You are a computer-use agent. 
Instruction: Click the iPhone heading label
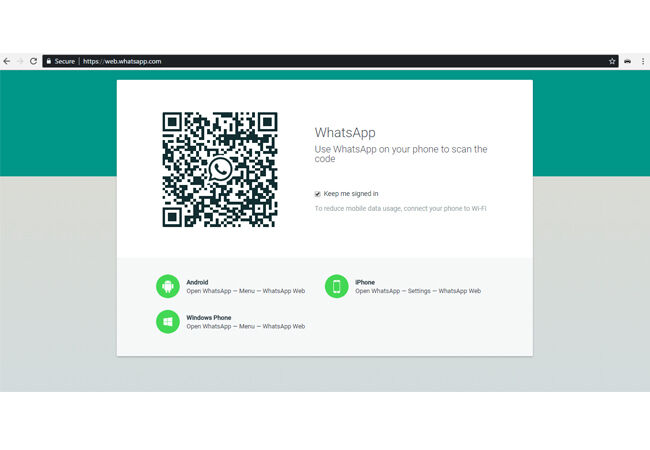(x=365, y=282)
